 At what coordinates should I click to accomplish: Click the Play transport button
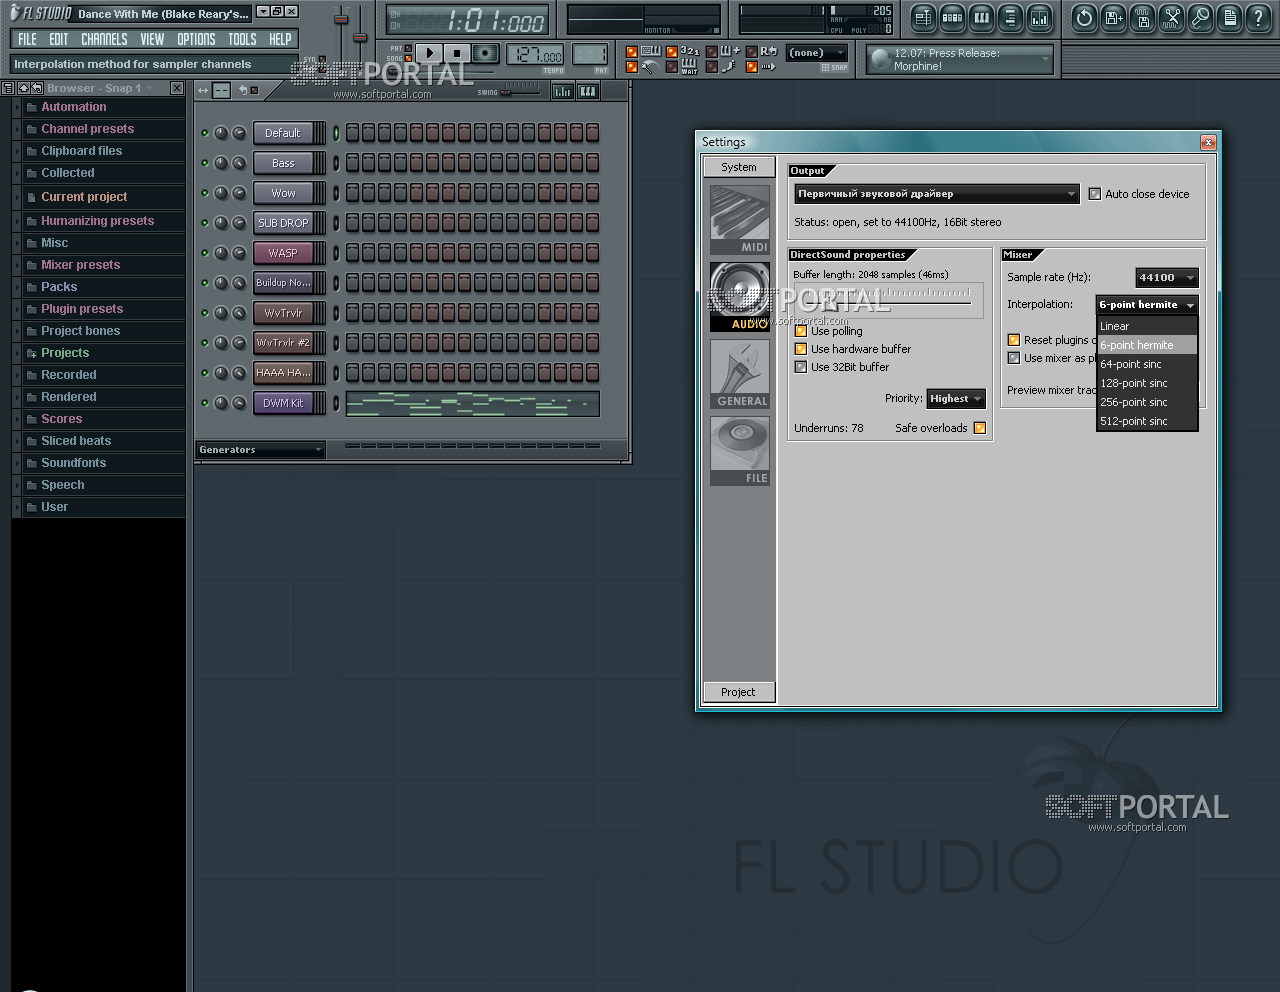point(429,53)
